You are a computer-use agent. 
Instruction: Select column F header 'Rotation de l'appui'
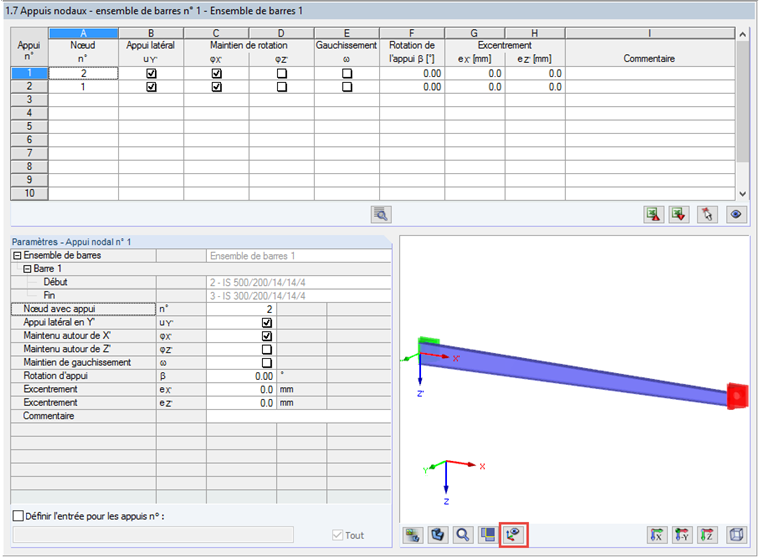tap(412, 33)
